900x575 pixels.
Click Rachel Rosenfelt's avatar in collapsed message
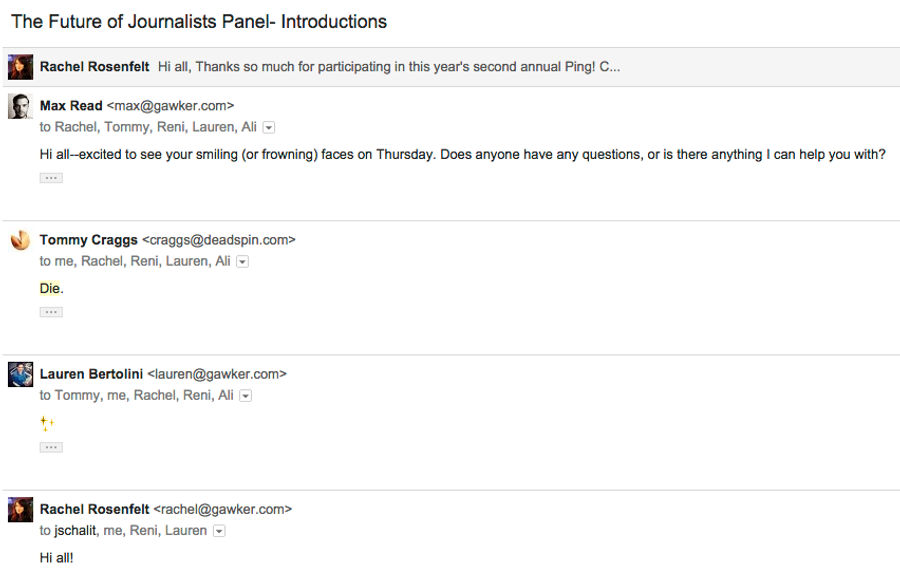coord(20,67)
